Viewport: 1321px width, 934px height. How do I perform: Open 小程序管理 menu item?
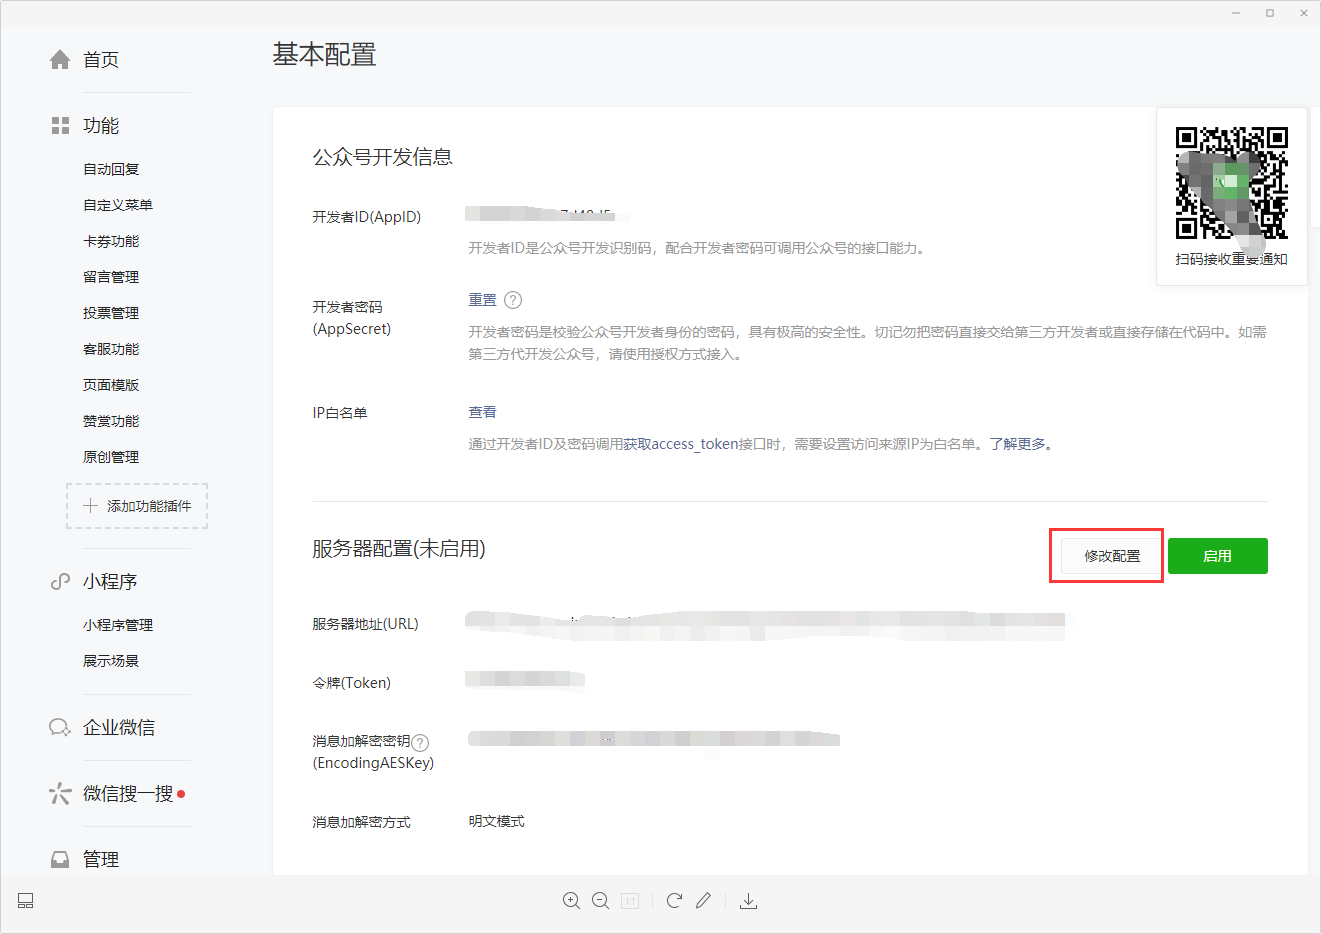(118, 625)
